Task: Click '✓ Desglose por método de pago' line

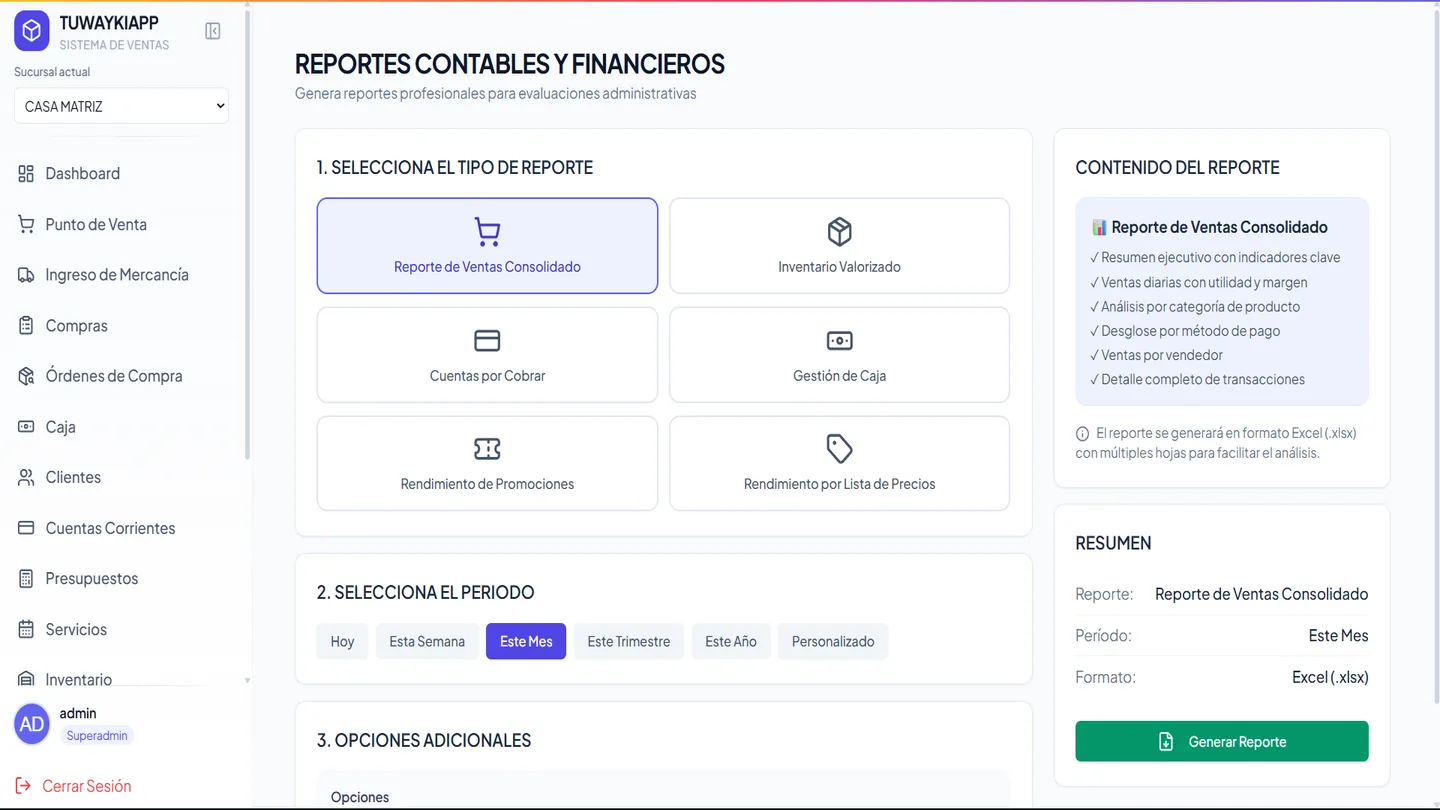Action: click(1185, 331)
